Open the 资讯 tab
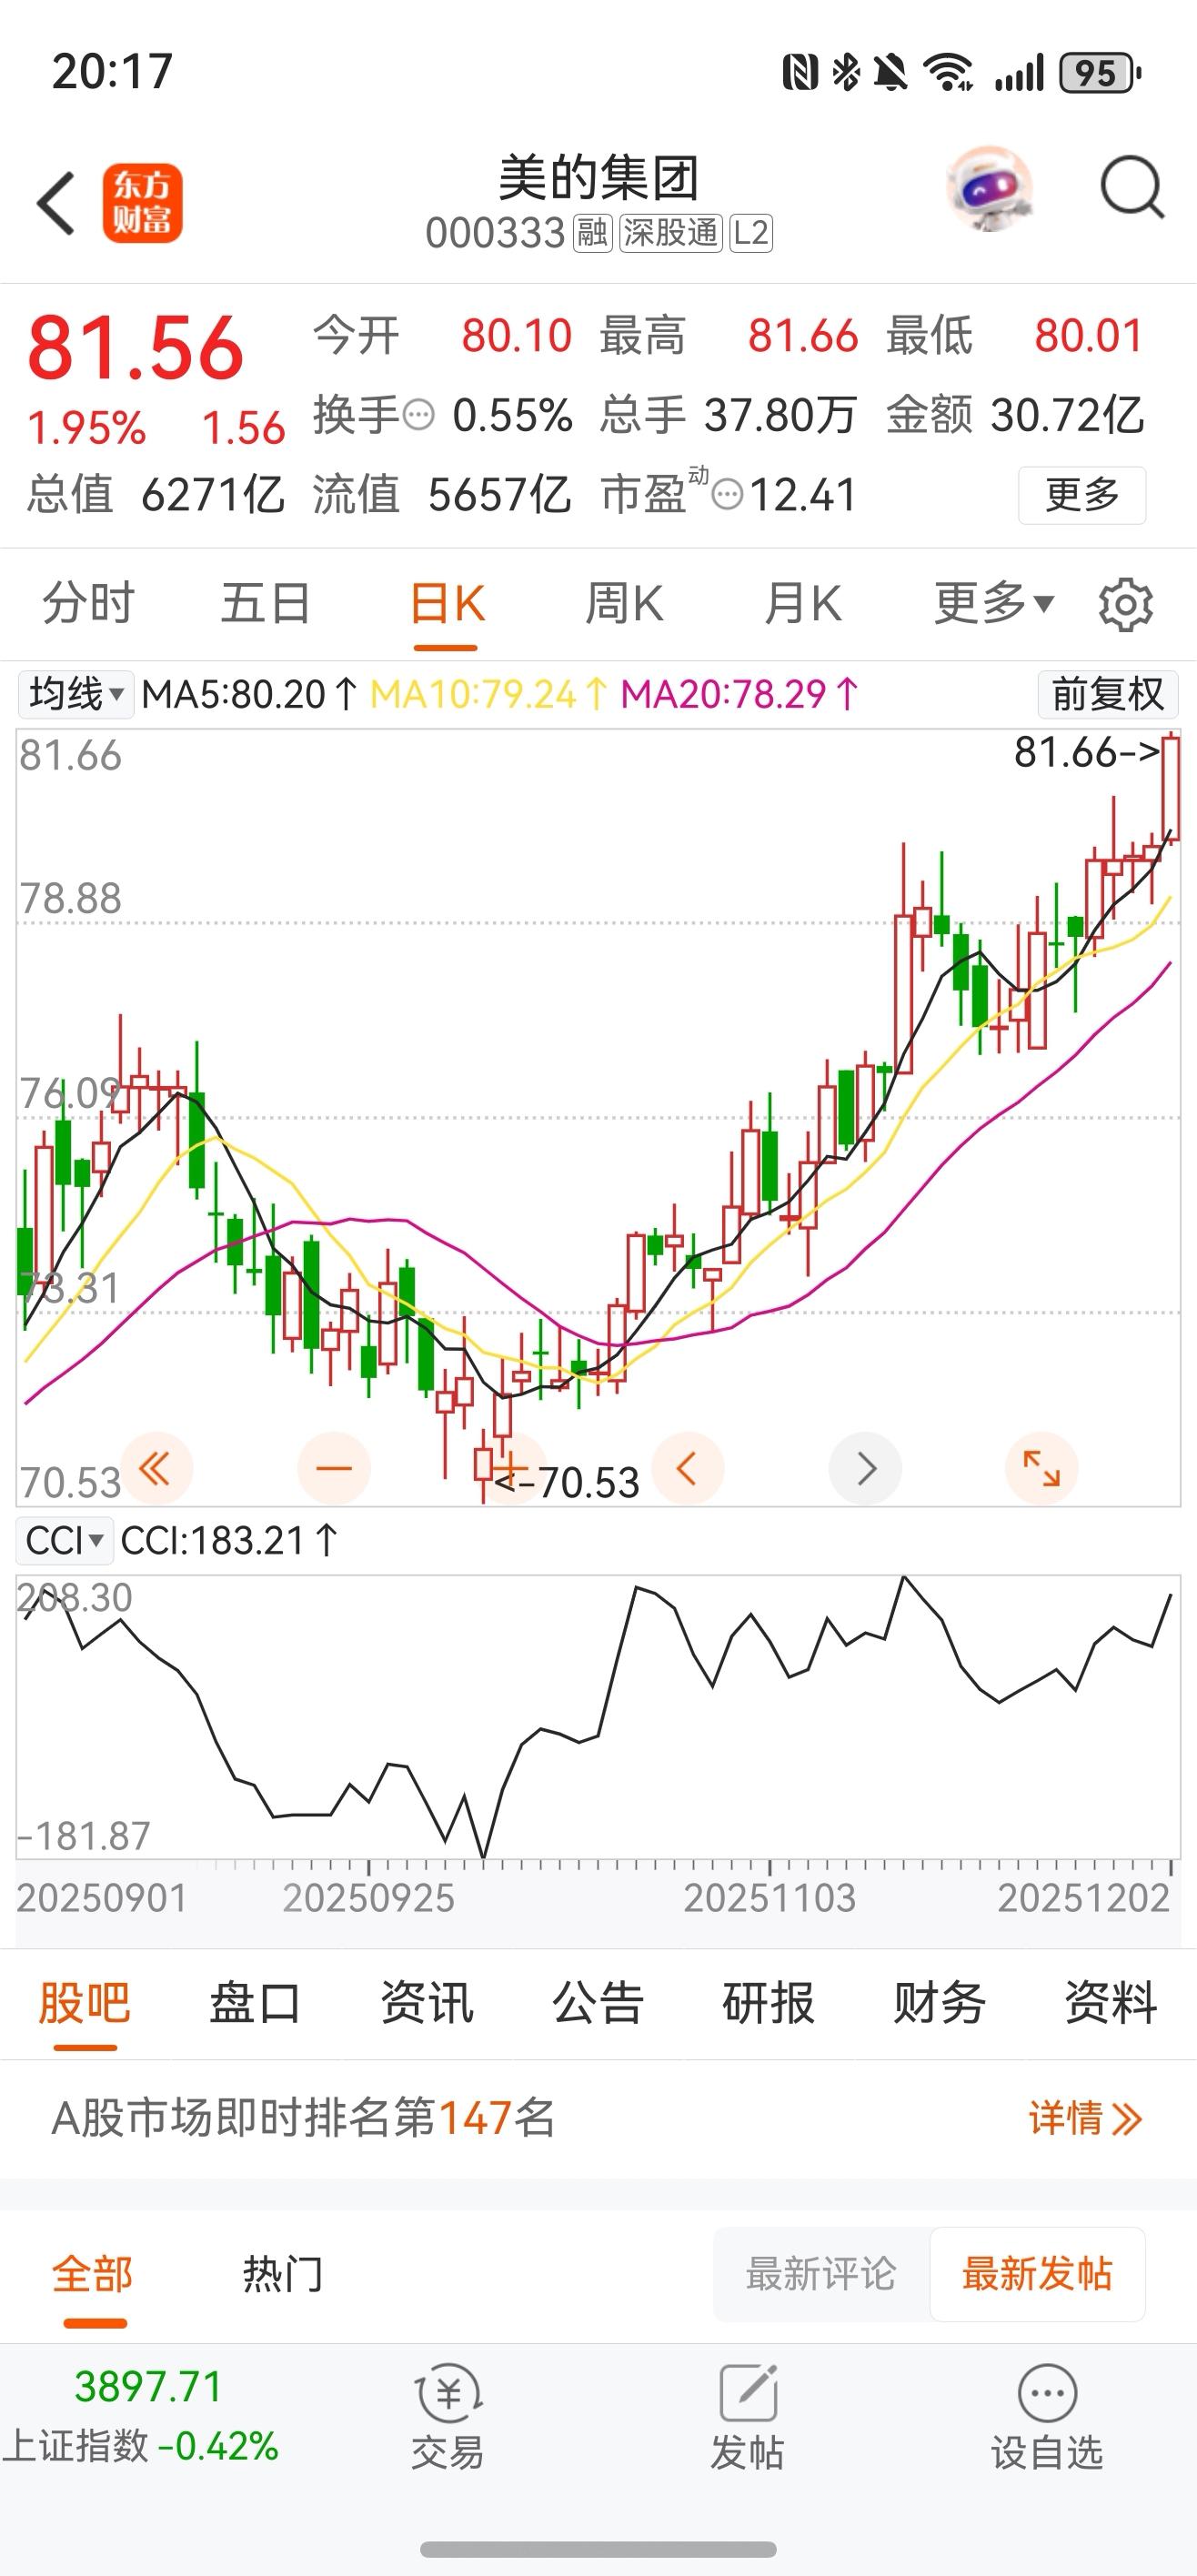Screen dimensions: 1197x2576 pos(426,2003)
